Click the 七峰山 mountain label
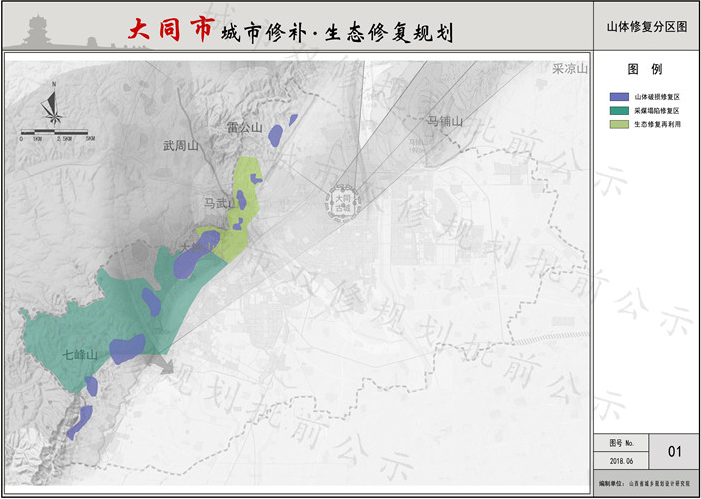Viewport: 701px width, 499px height. click(x=80, y=355)
